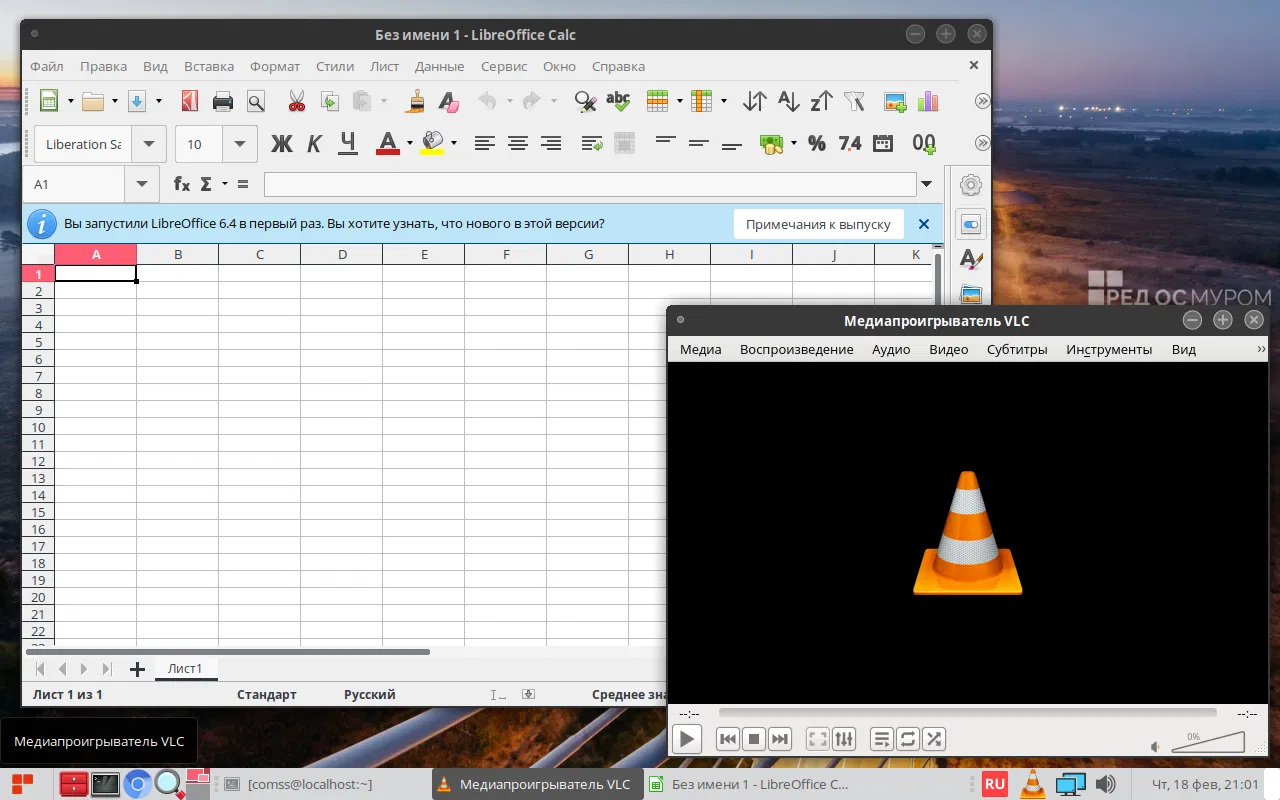The height and width of the screenshot is (800, 1280).
Task: Click the Format as Percent icon
Action: coord(817,144)
